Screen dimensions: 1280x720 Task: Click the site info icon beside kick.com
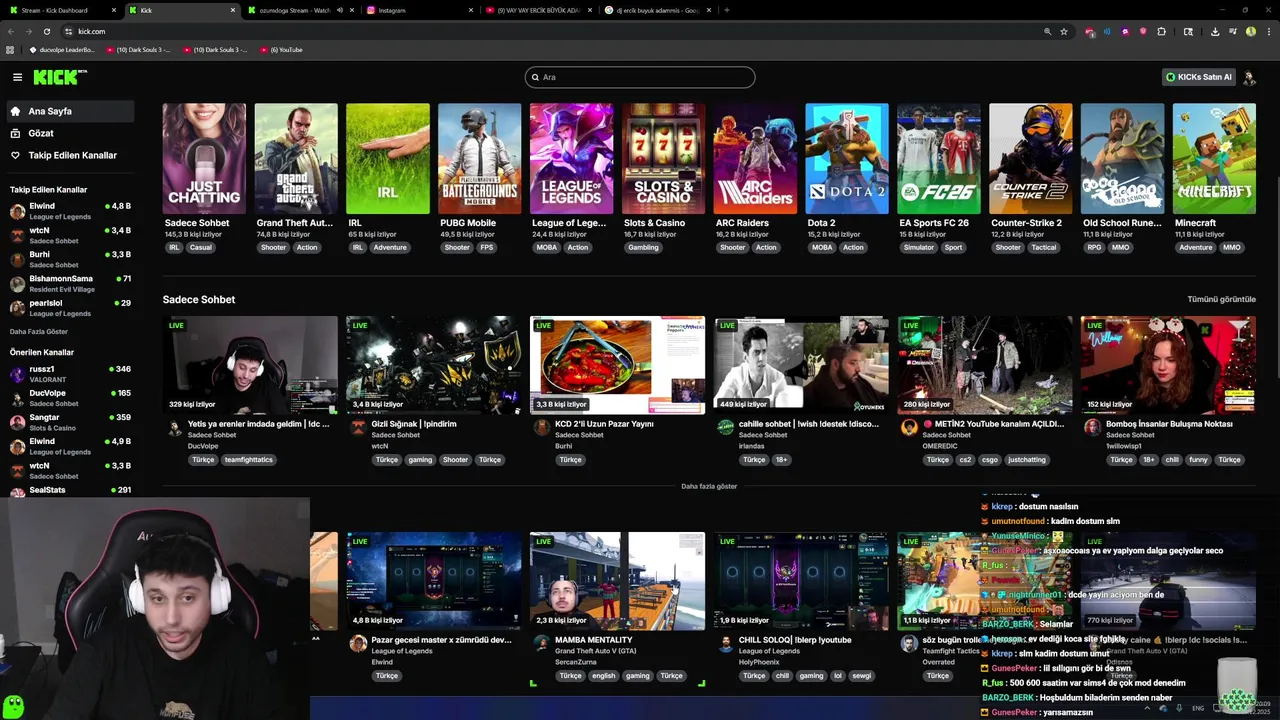coord(68,31)
